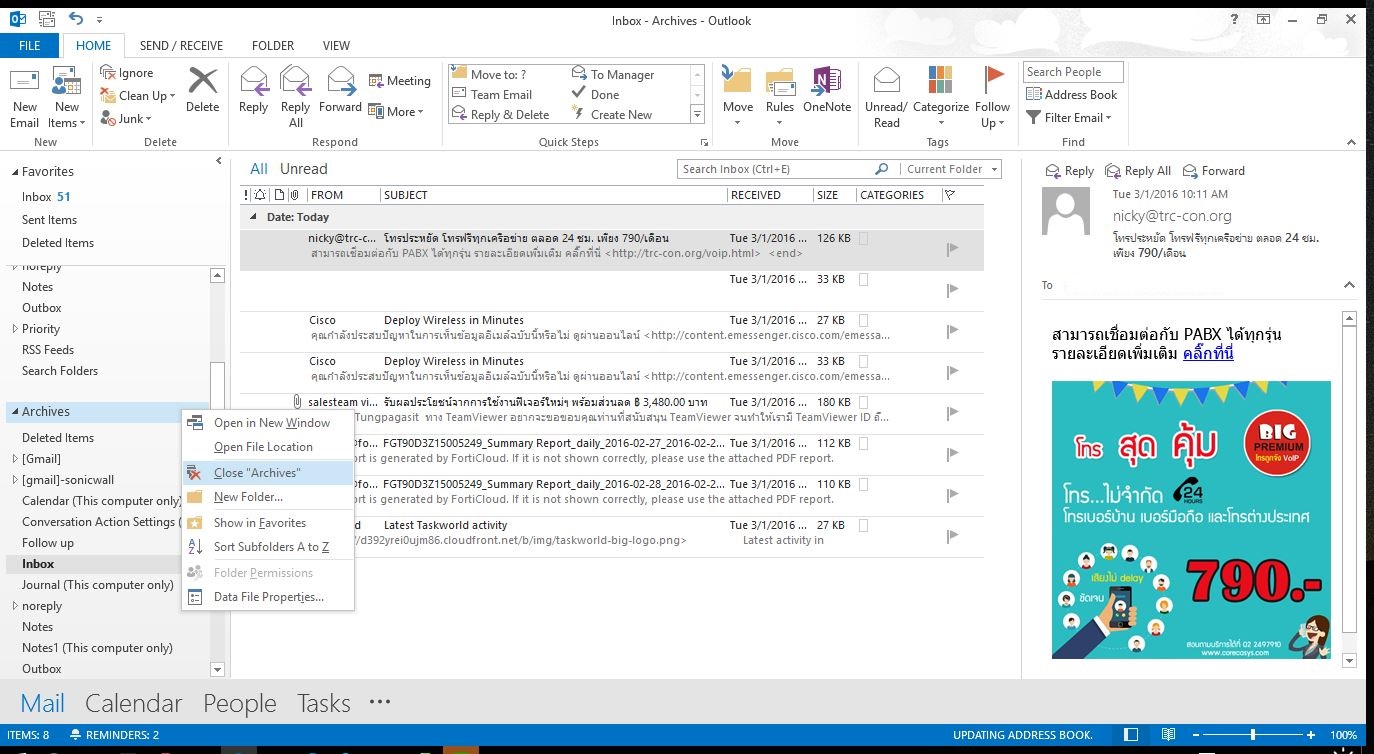Show All messages filter
1374x754 pixels.
258,169
